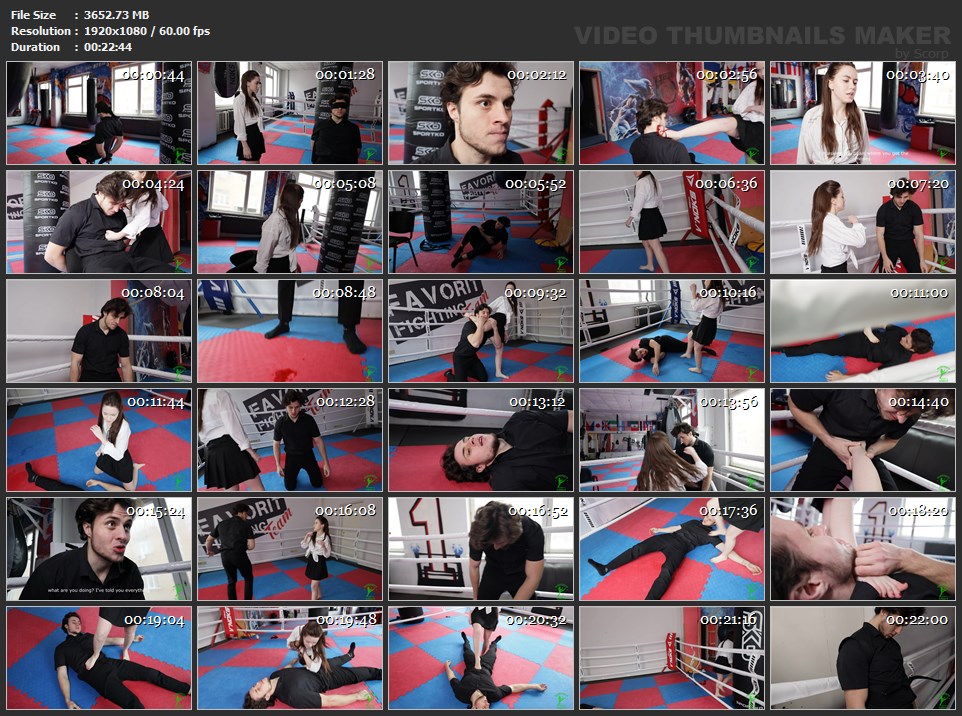The width and height of the screenshot is (962, 716).
Task: Click the thumbnail timestamped 00:00:44
Action: [99, 113]
